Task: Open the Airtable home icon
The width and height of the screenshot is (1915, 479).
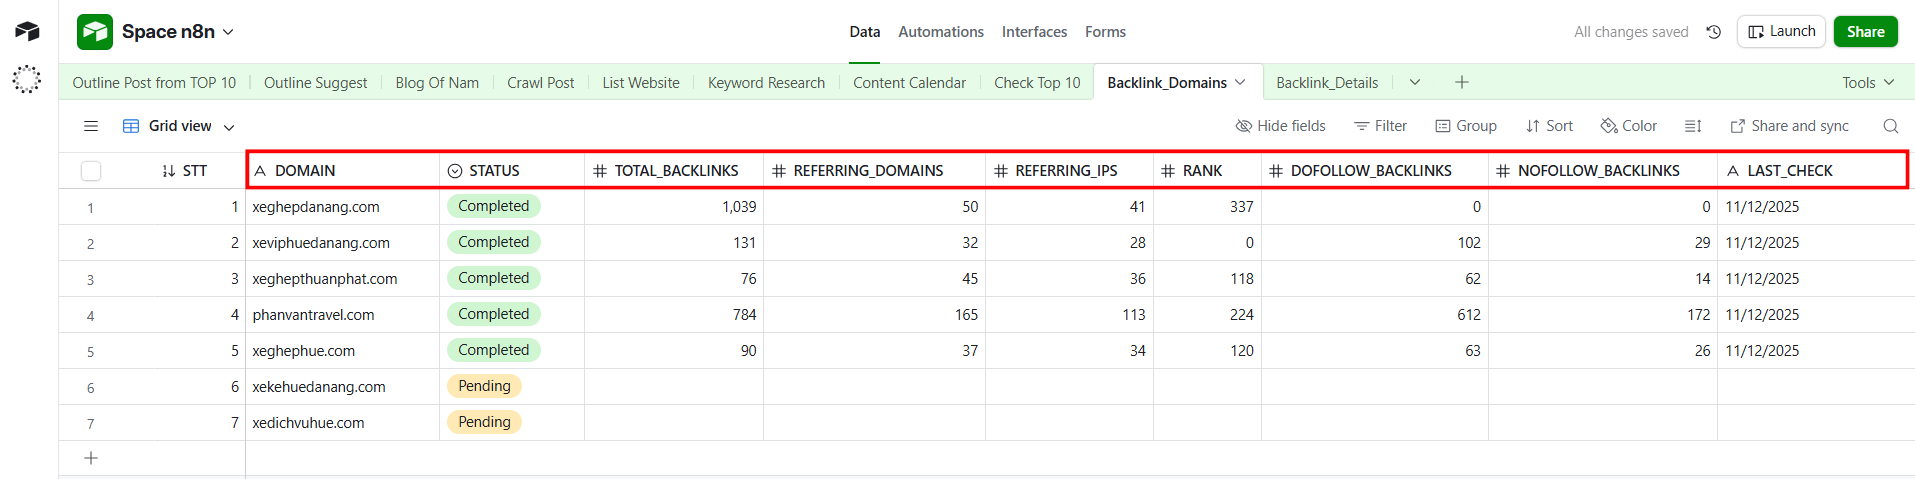Action: point(27,31)
